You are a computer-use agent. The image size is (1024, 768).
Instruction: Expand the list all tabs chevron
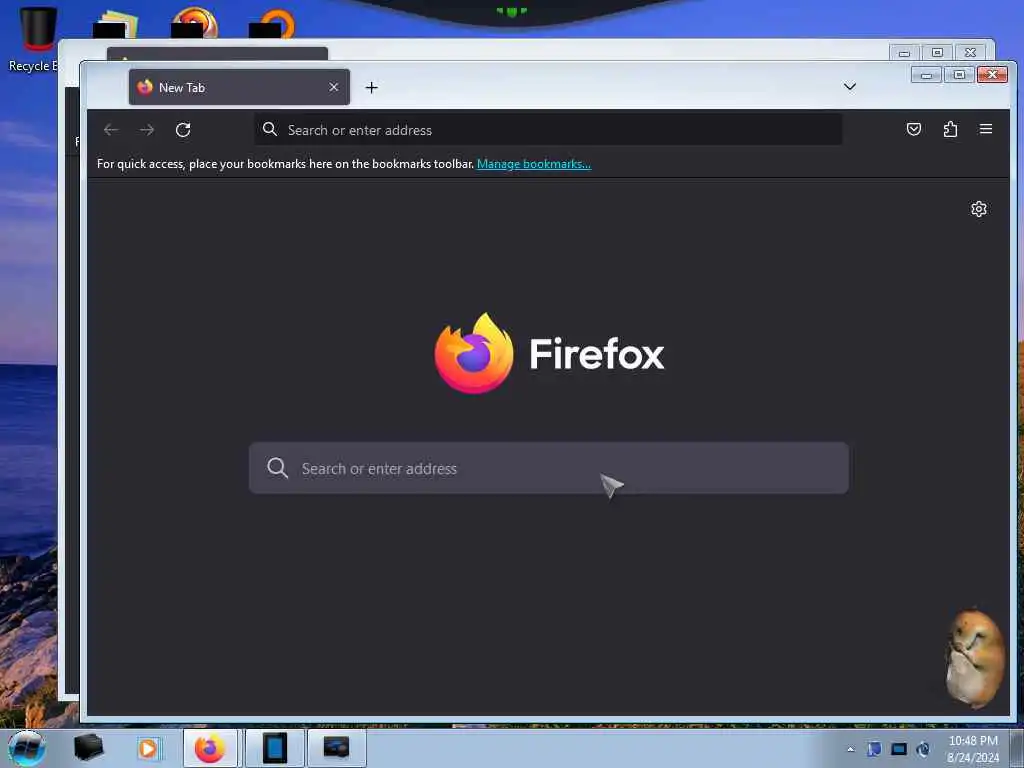pos(850,86)
